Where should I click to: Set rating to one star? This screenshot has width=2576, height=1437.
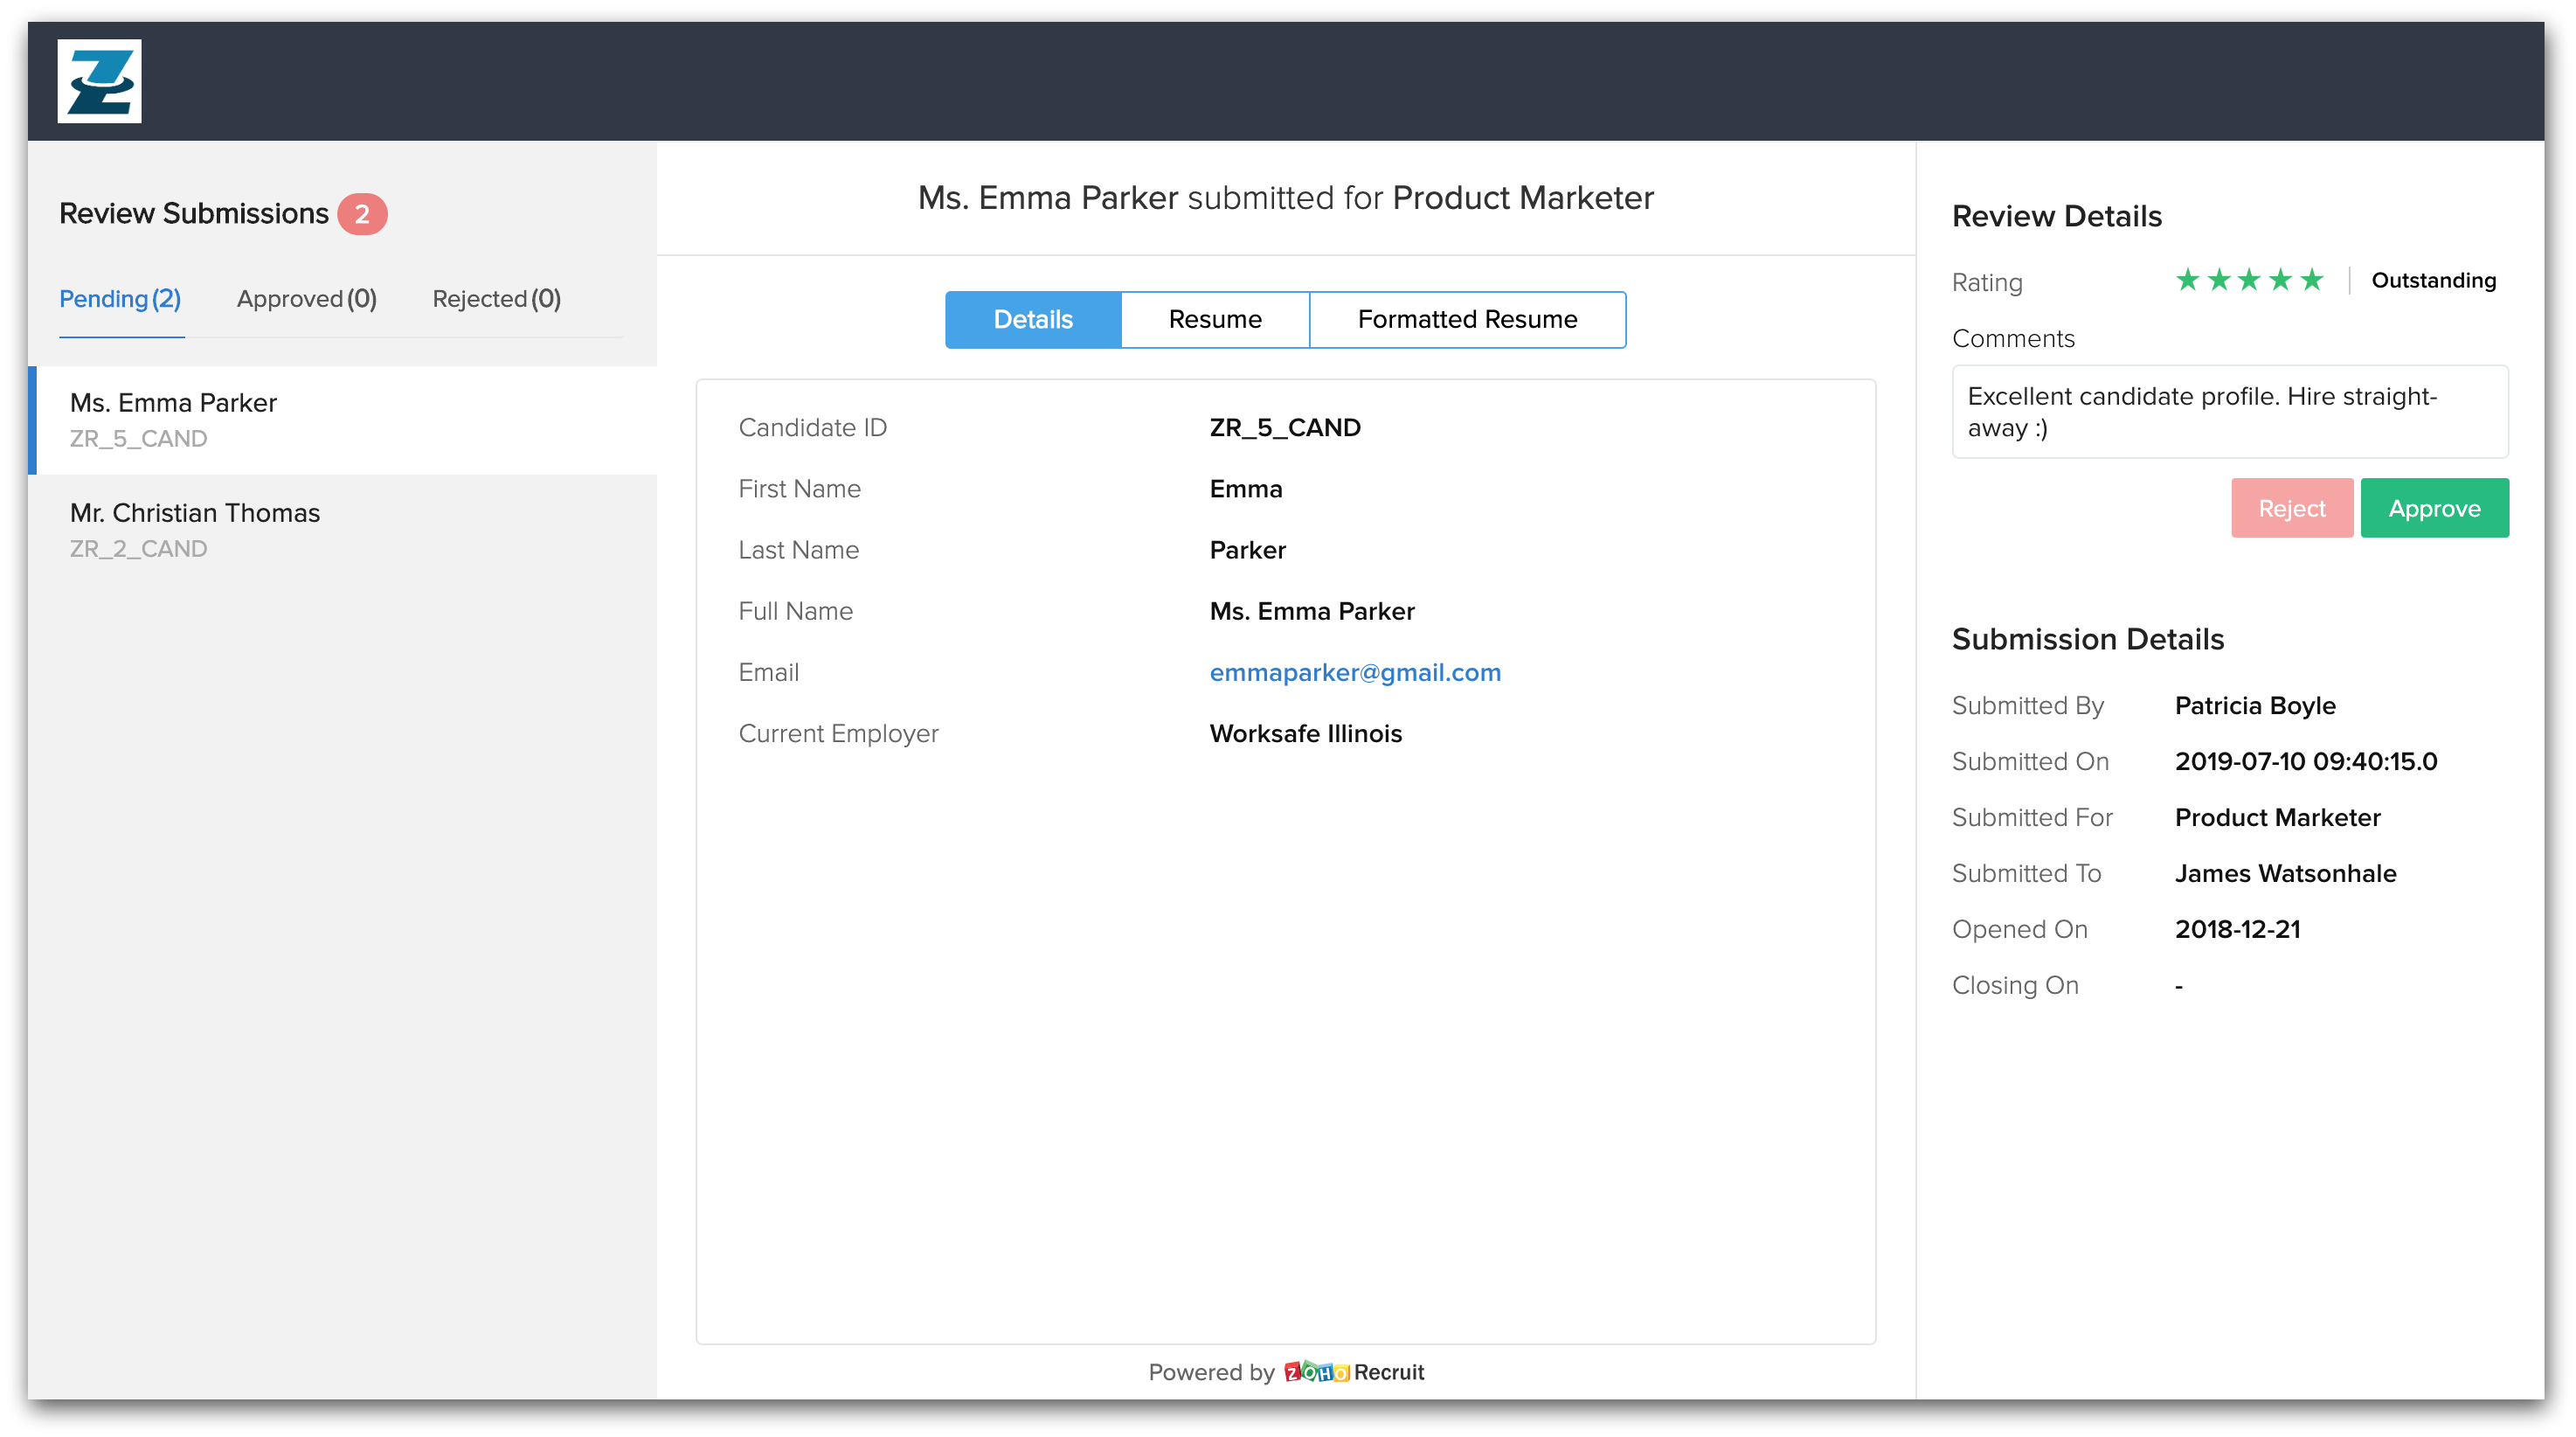(x=2187, y=280)
